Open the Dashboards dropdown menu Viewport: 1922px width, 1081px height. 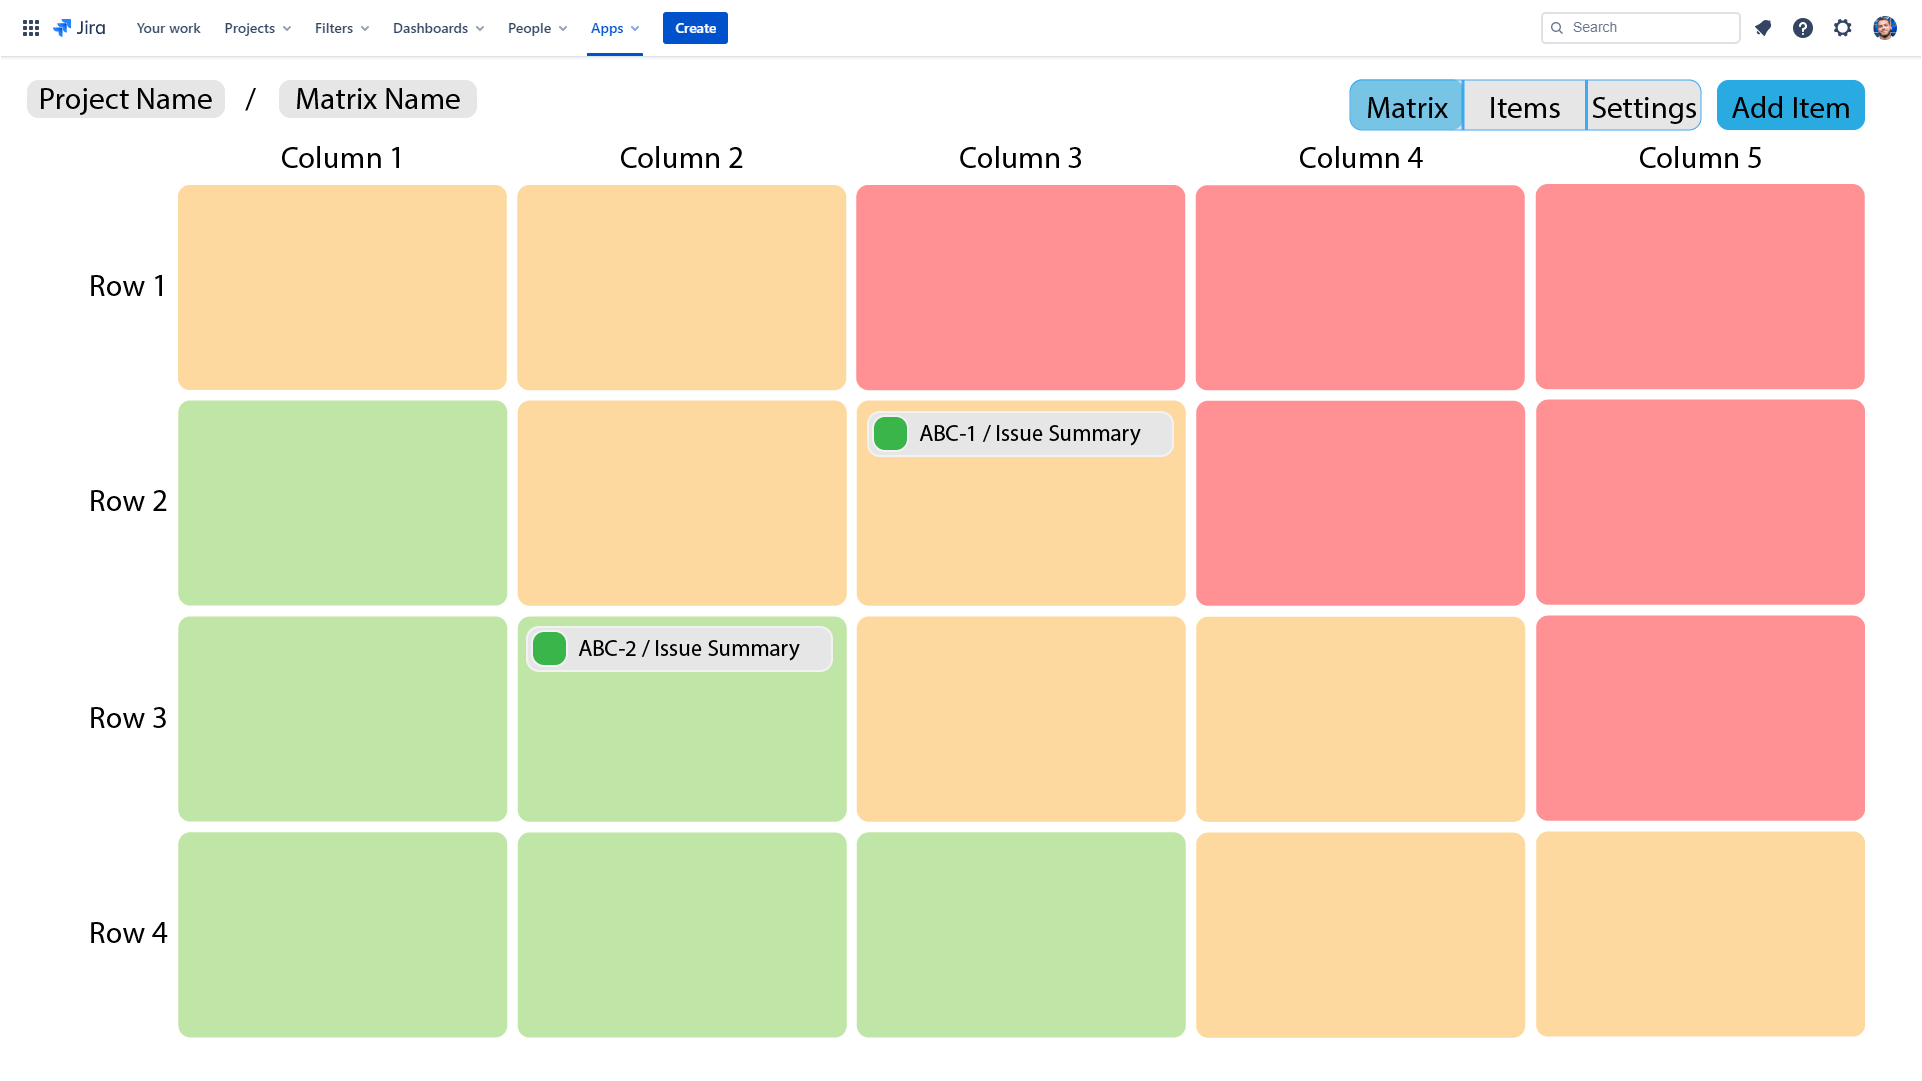pyautogui.click(x=438, y=28)
